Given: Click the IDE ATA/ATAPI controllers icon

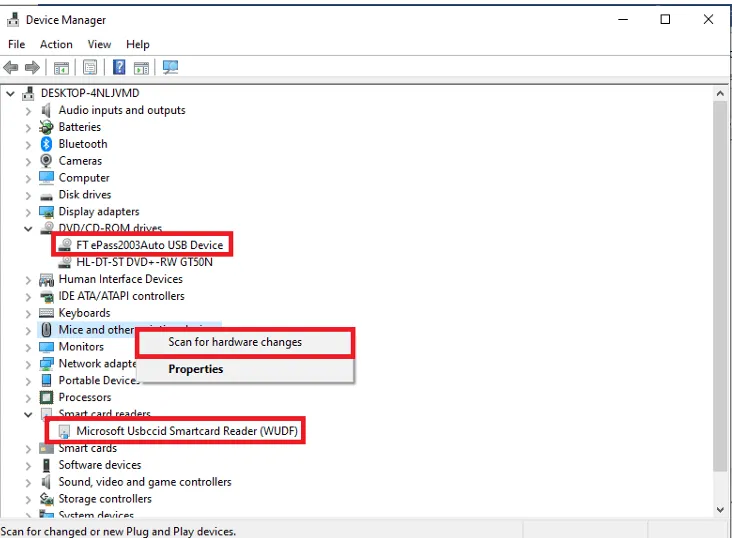Looking at the screenshot, I should coord(46,296).
